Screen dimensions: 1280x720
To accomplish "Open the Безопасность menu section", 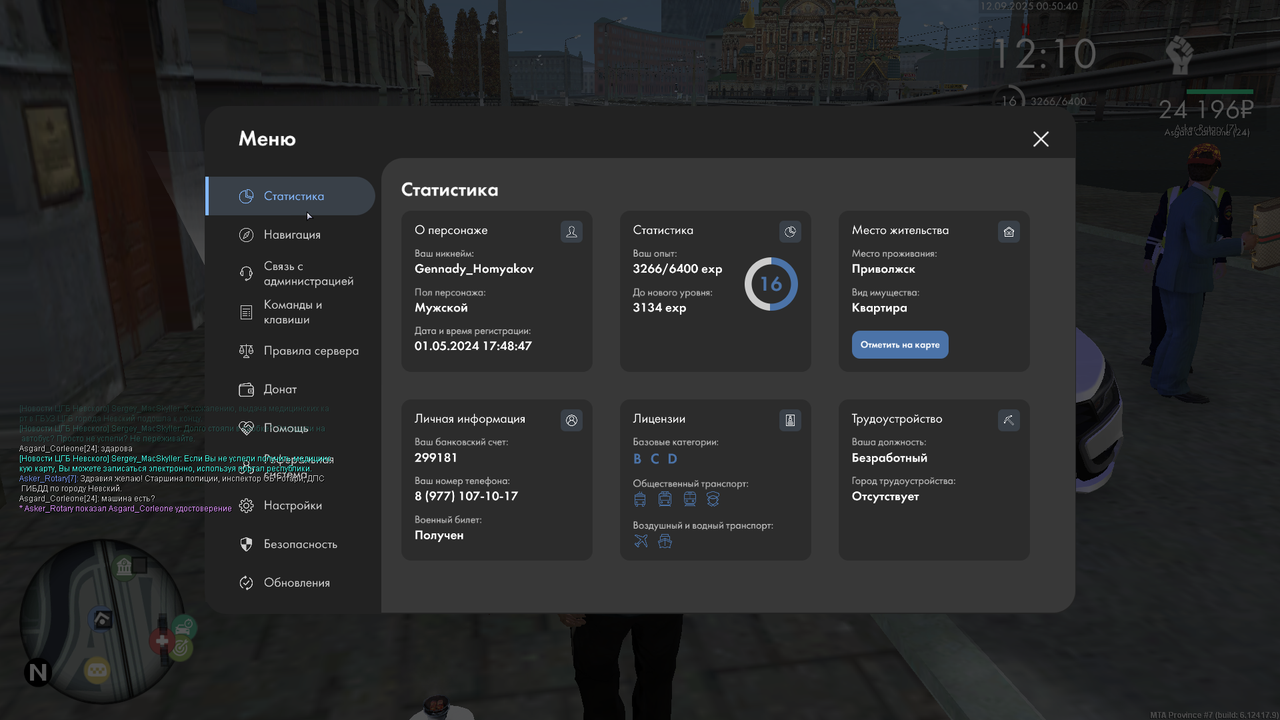I will [x=291, y=544].
